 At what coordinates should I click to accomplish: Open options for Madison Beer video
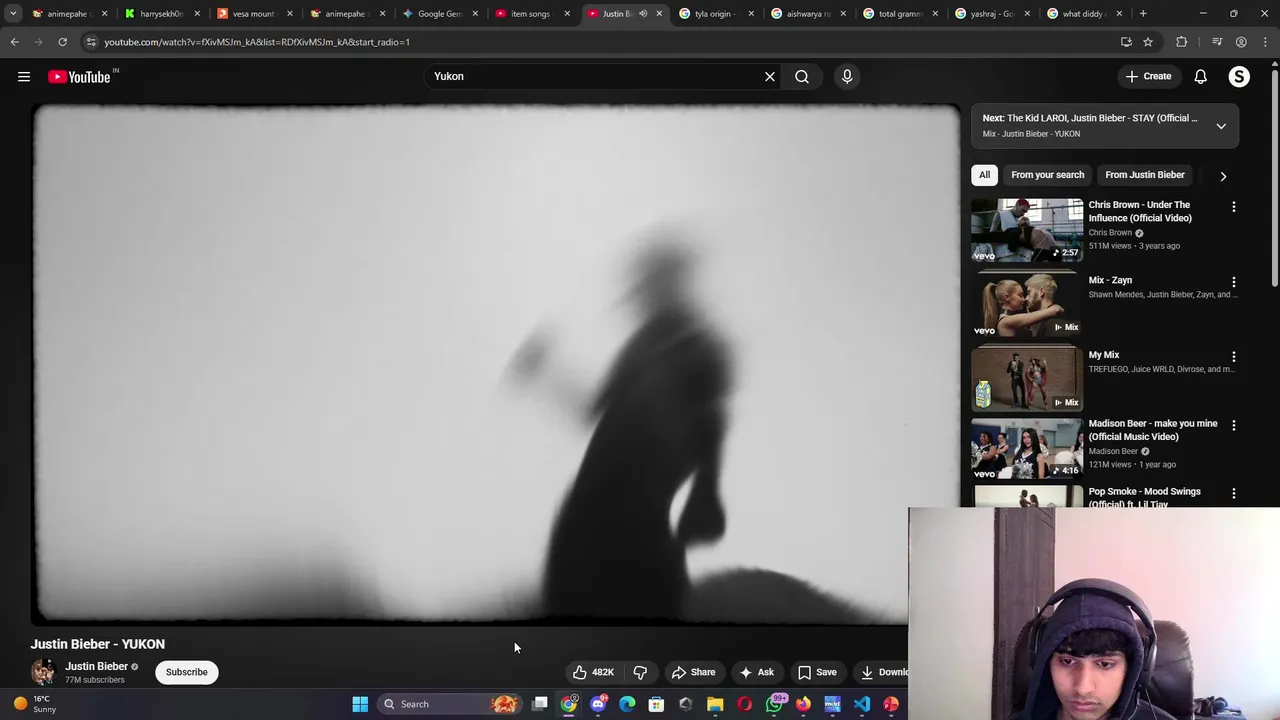(x=1234, y=425)
